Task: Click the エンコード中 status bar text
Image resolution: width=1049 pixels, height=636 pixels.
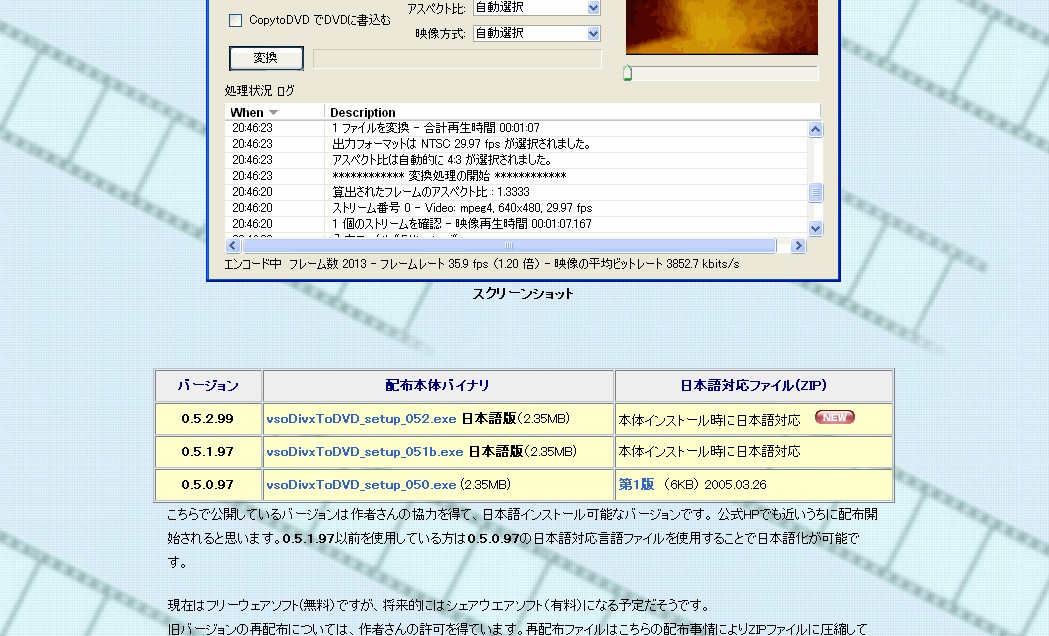Action: [x=482, y=264]
